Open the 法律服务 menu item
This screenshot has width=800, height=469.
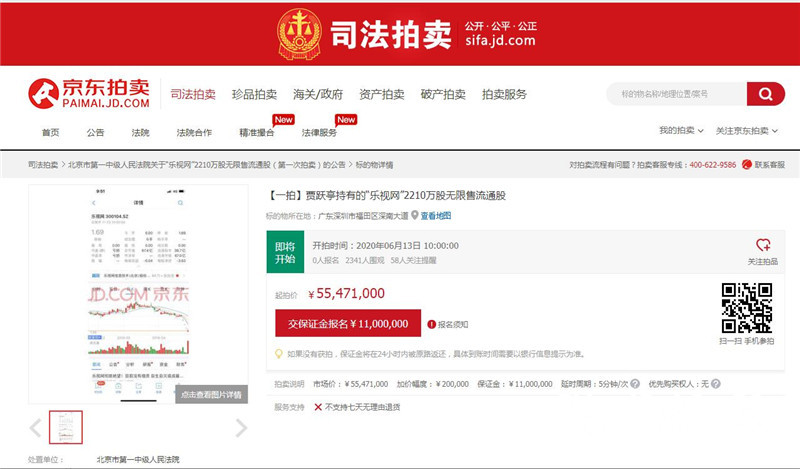point(319,132)
